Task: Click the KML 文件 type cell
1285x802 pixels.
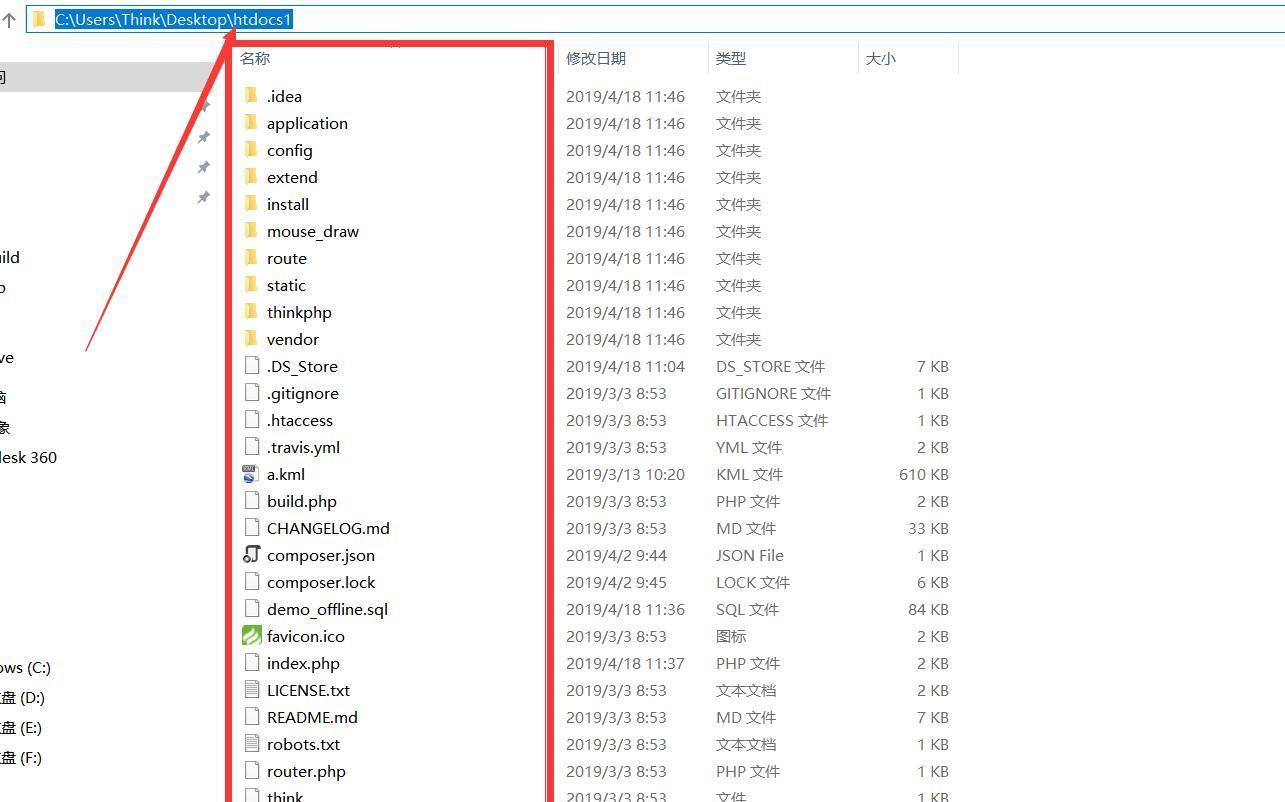Action: pos(749,474)
